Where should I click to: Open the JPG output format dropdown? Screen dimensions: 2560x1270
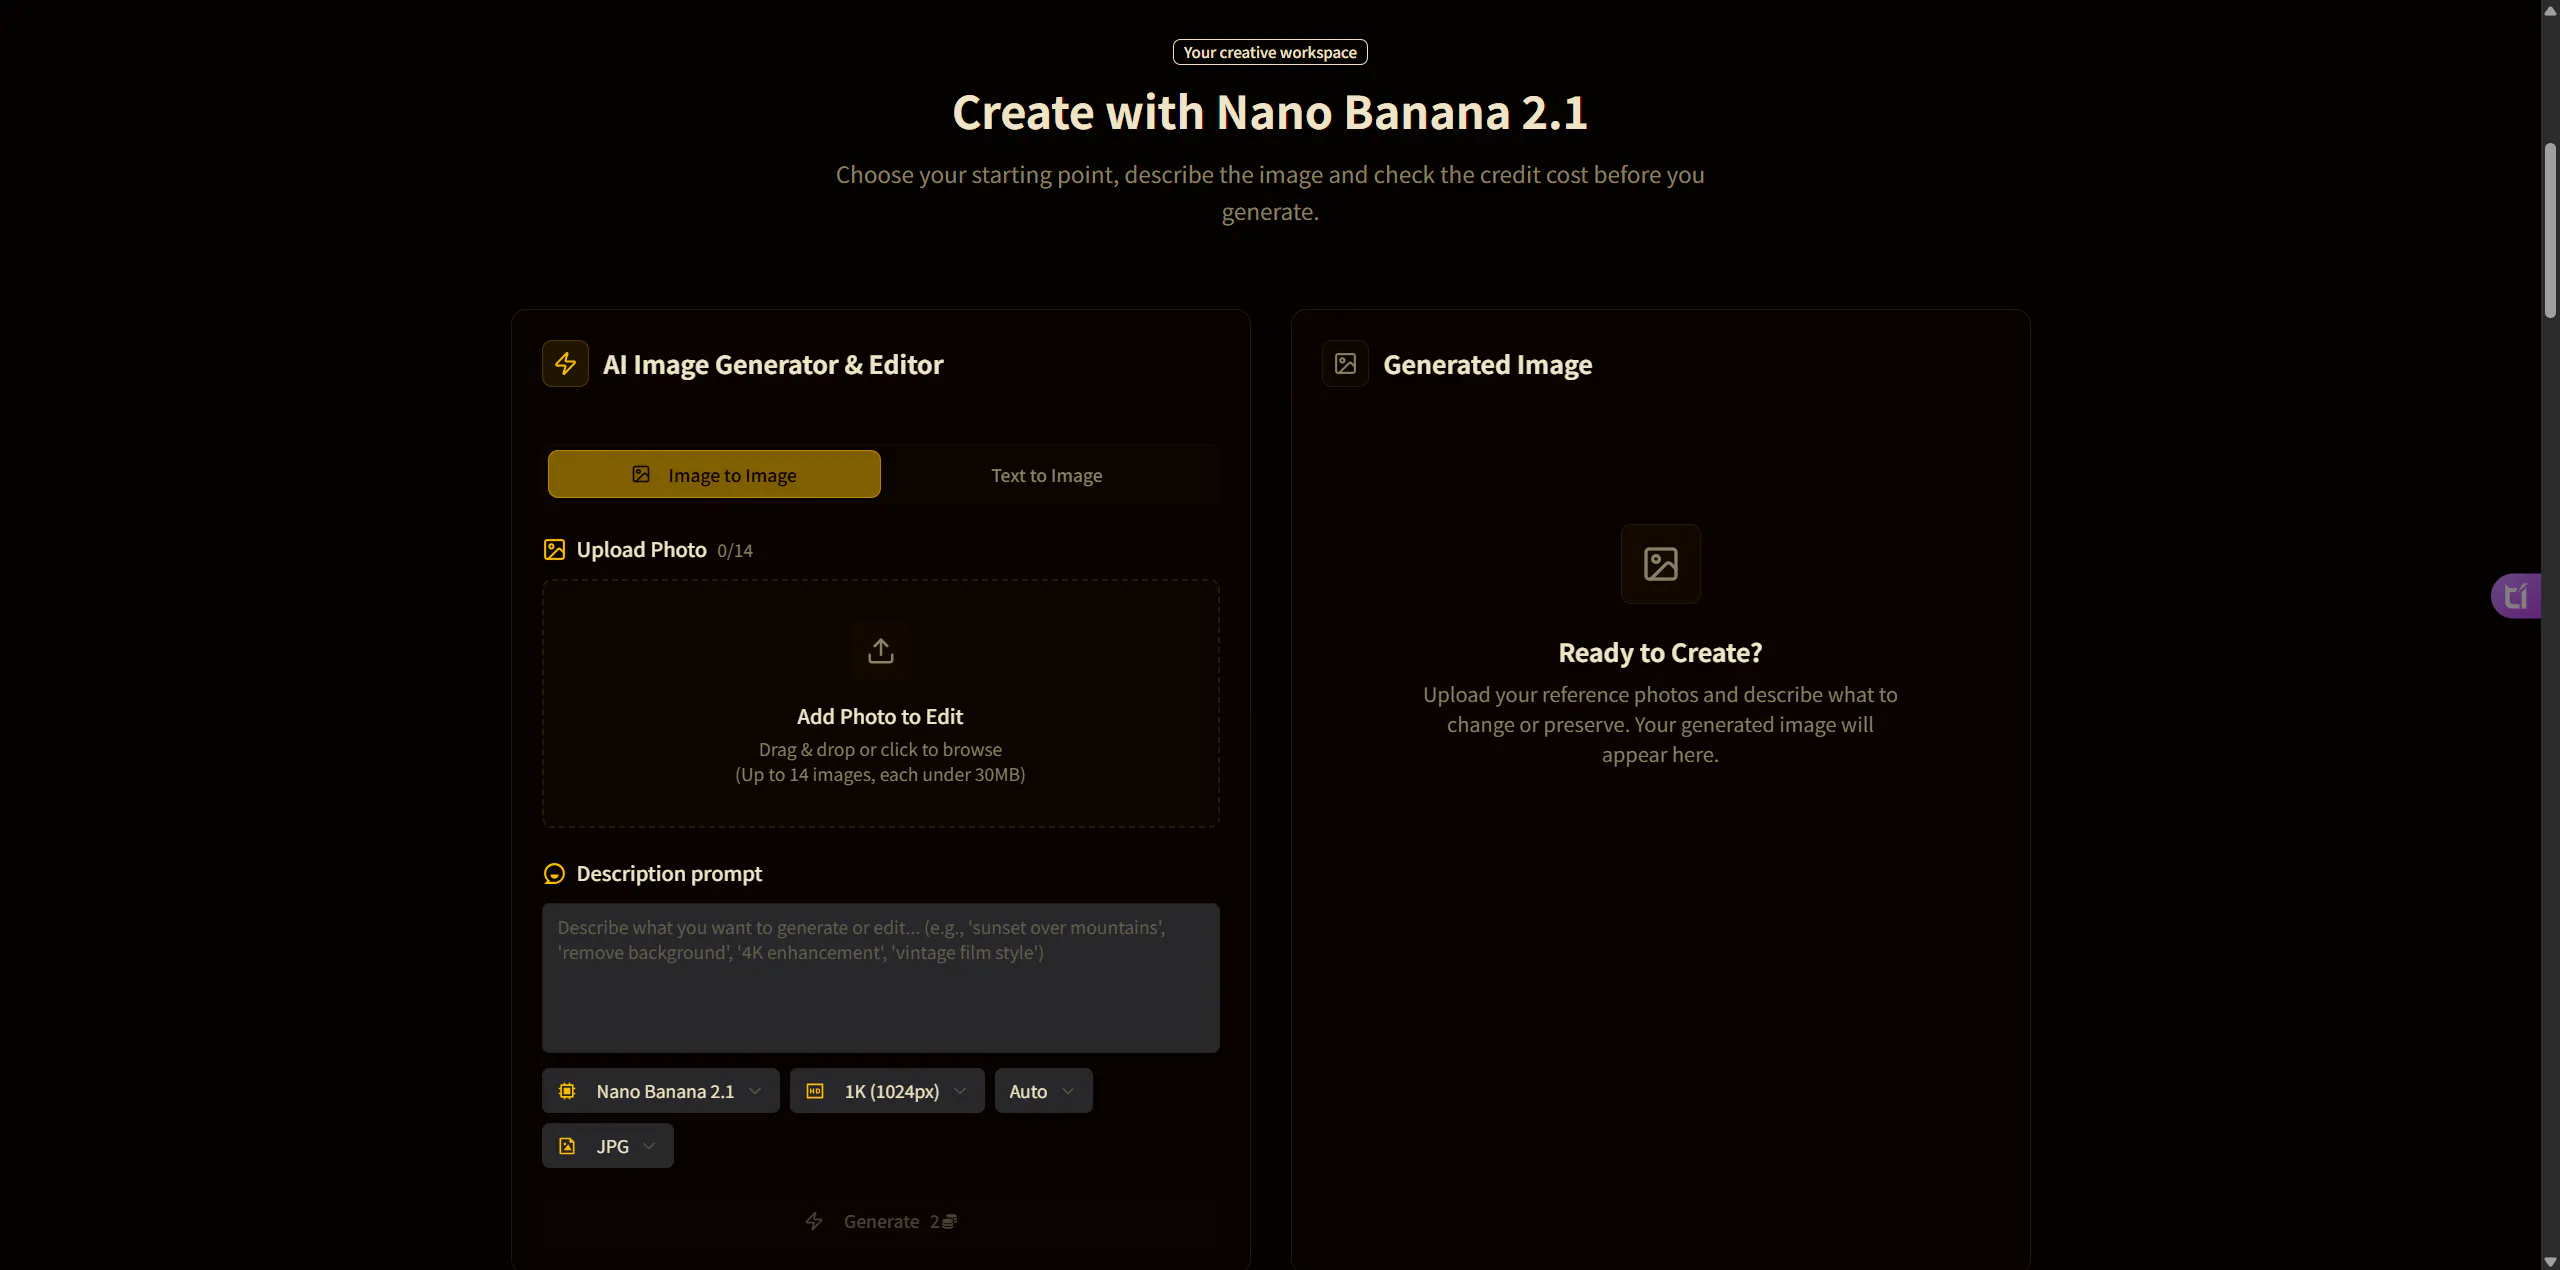[x=607, y=1146]
